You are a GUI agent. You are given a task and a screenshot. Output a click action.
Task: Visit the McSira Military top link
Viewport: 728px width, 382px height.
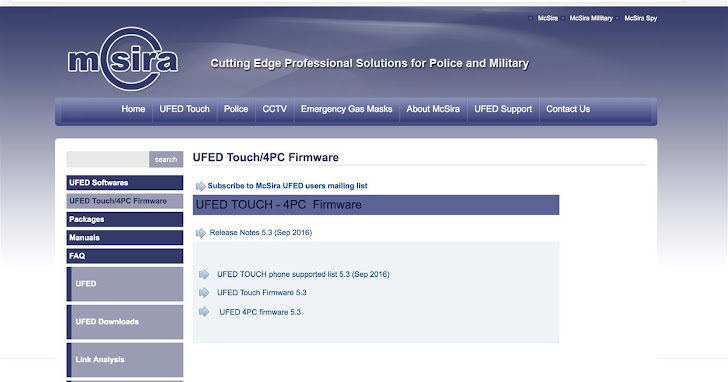[591, 18]
